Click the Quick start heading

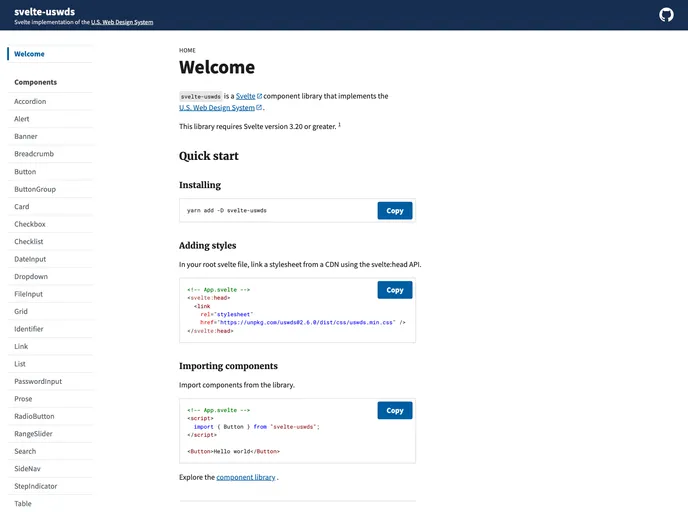click(x=209, y=156)
